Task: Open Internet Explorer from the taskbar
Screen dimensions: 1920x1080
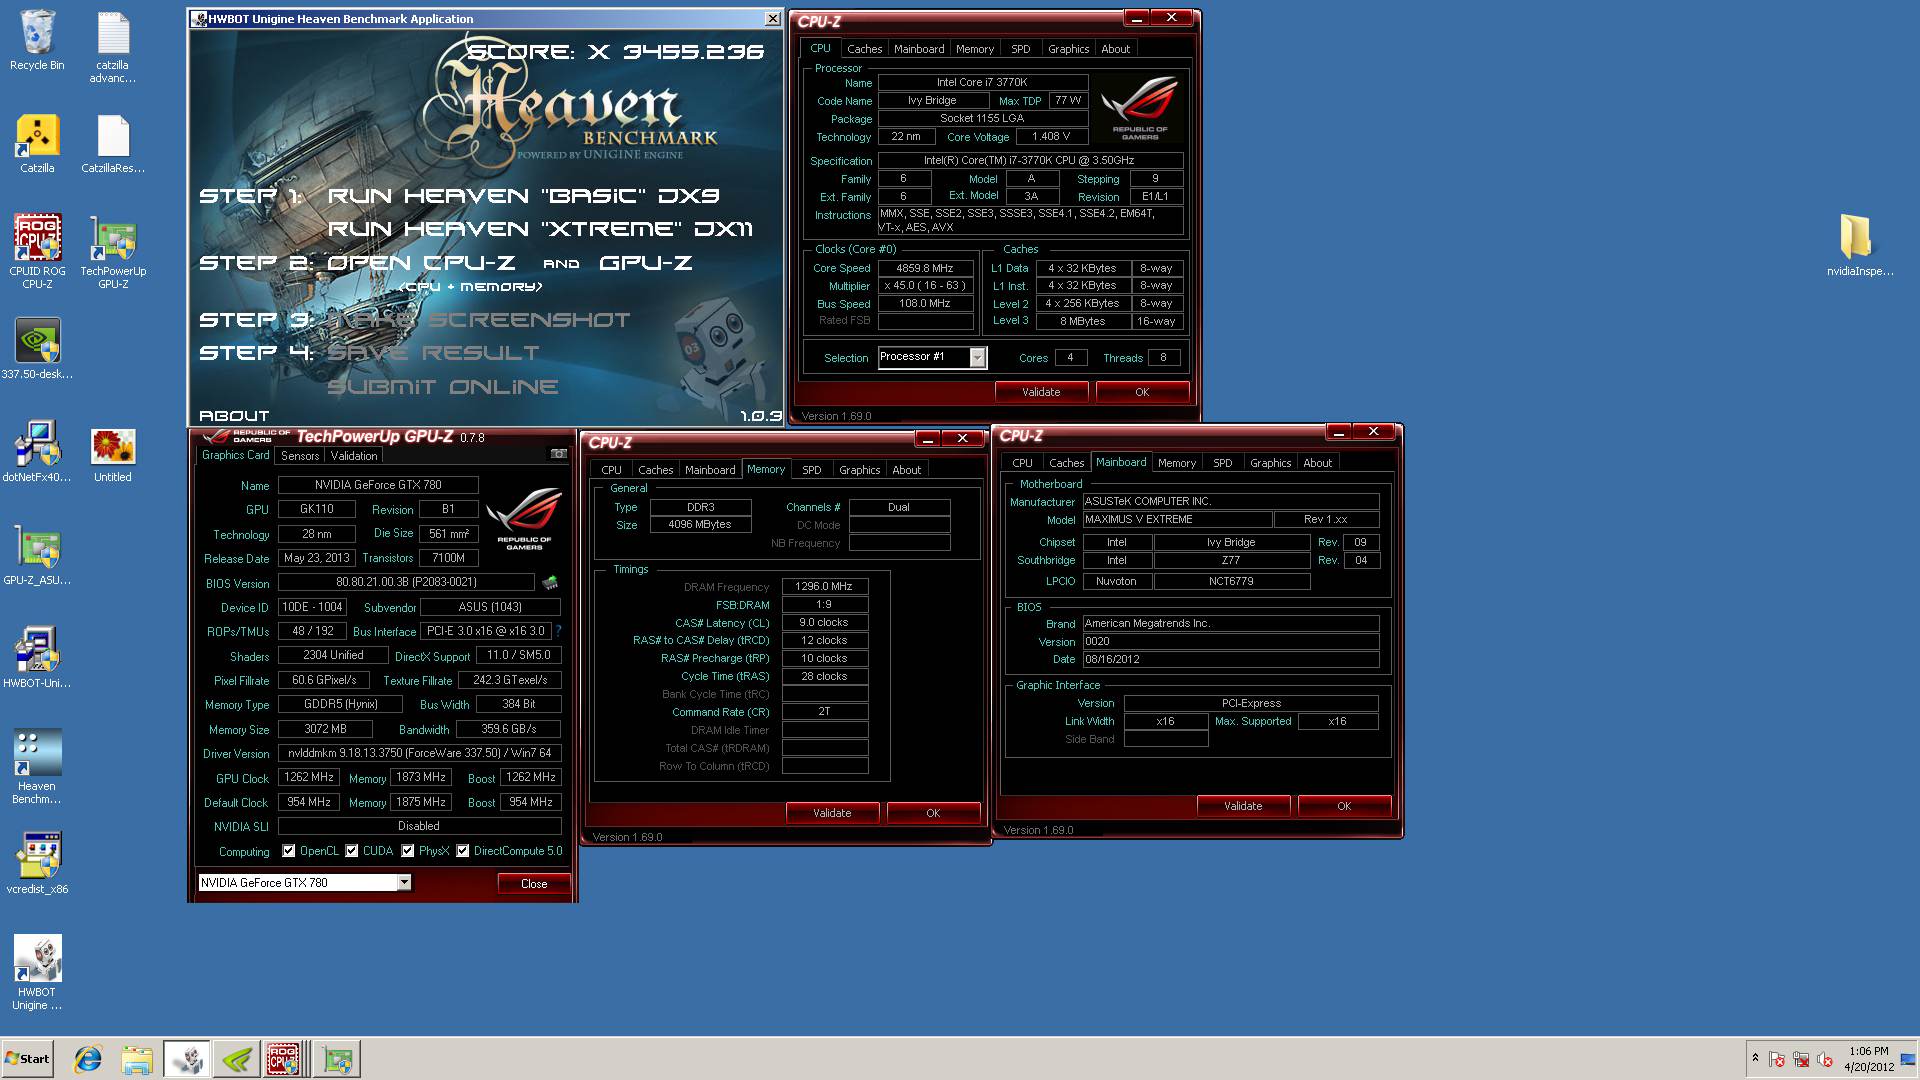Action: (x=88, y=1059)
